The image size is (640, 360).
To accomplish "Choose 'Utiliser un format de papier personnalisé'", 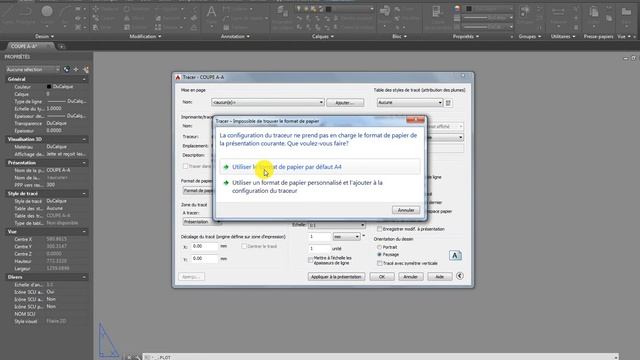I will [x=320, y=187].
